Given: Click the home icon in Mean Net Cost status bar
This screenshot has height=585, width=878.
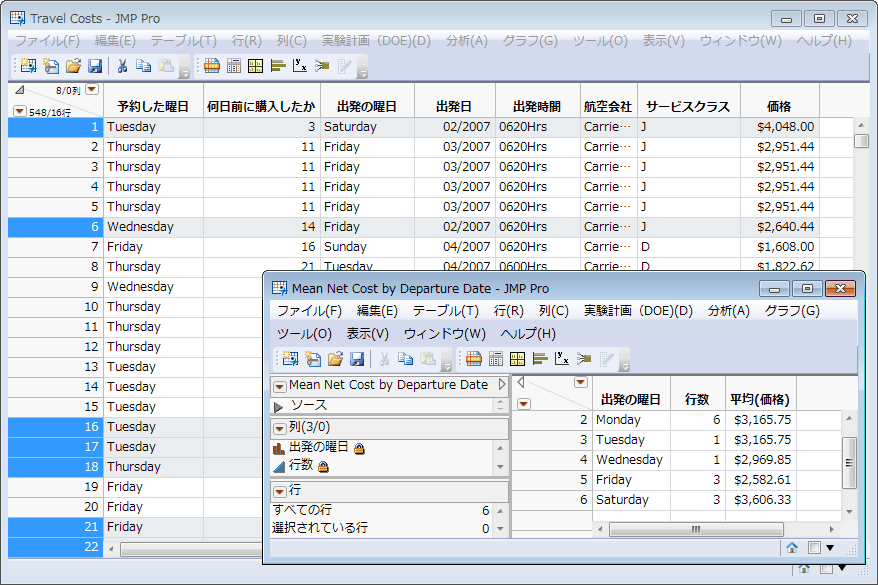Looking at the screenshot, I should coord(791,547).
